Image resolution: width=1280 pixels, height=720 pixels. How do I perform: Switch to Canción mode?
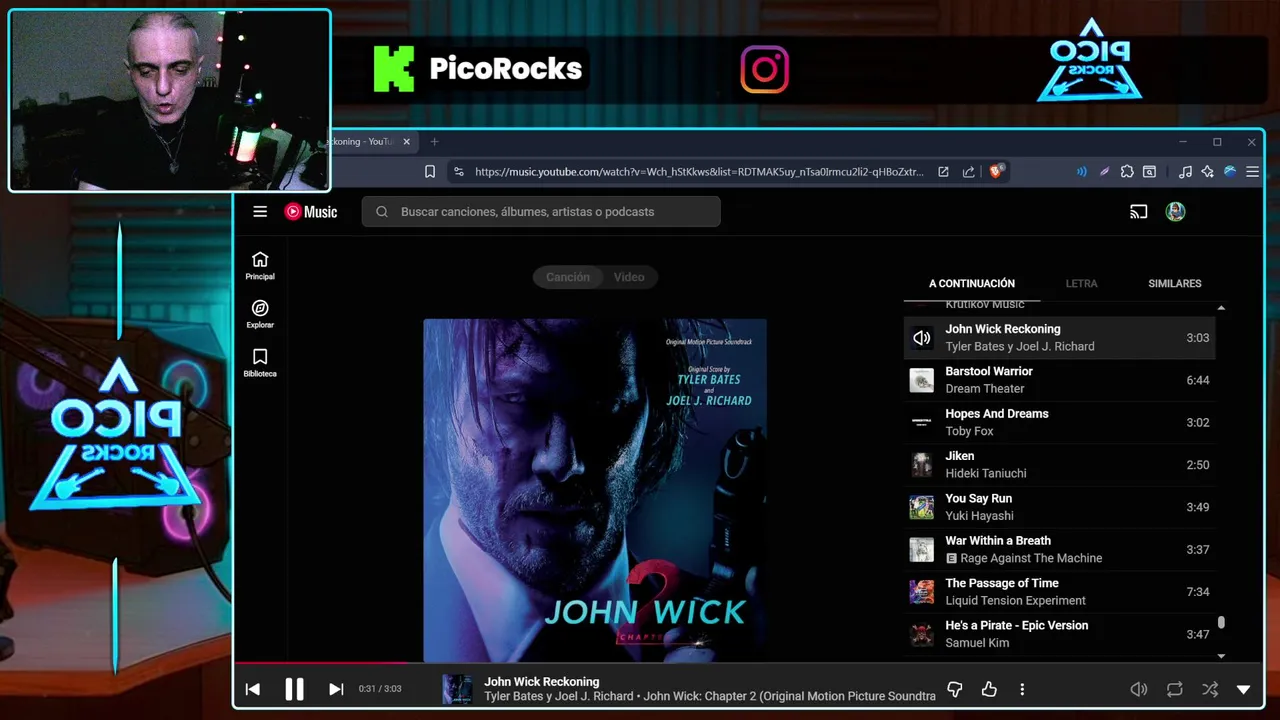click(x=568, y=277)
